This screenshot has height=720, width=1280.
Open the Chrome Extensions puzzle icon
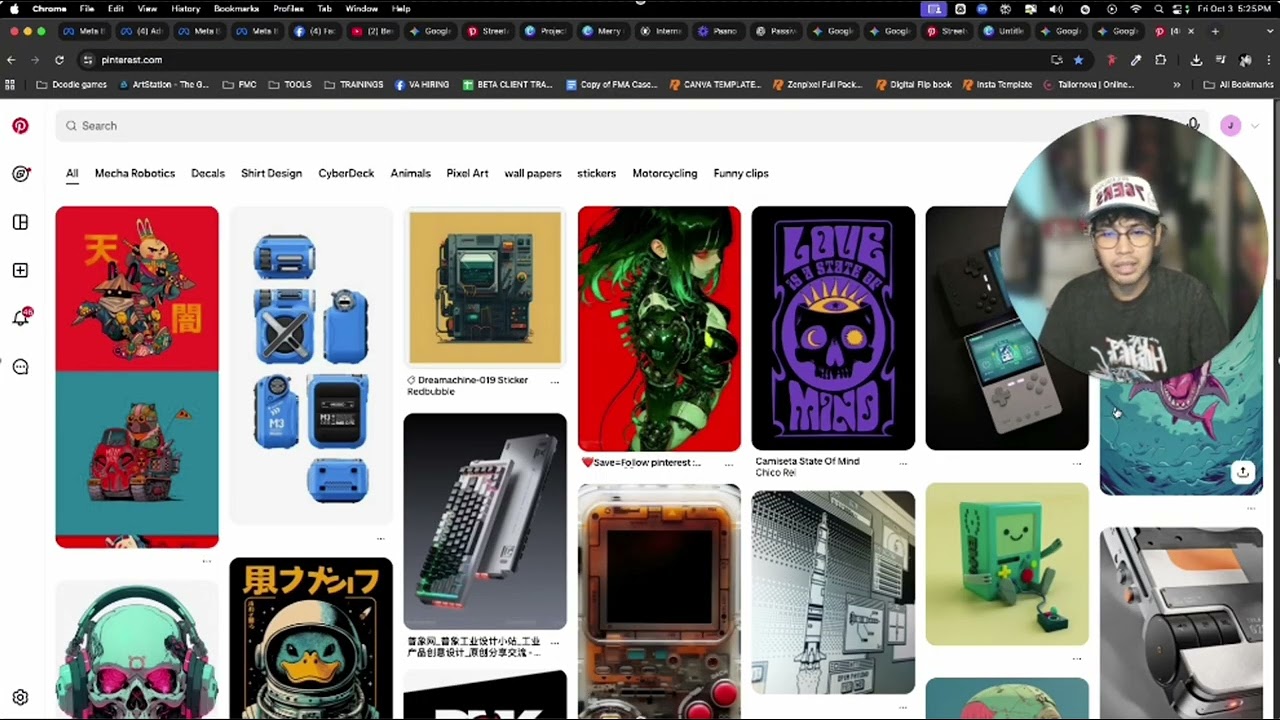point(1160,60)
